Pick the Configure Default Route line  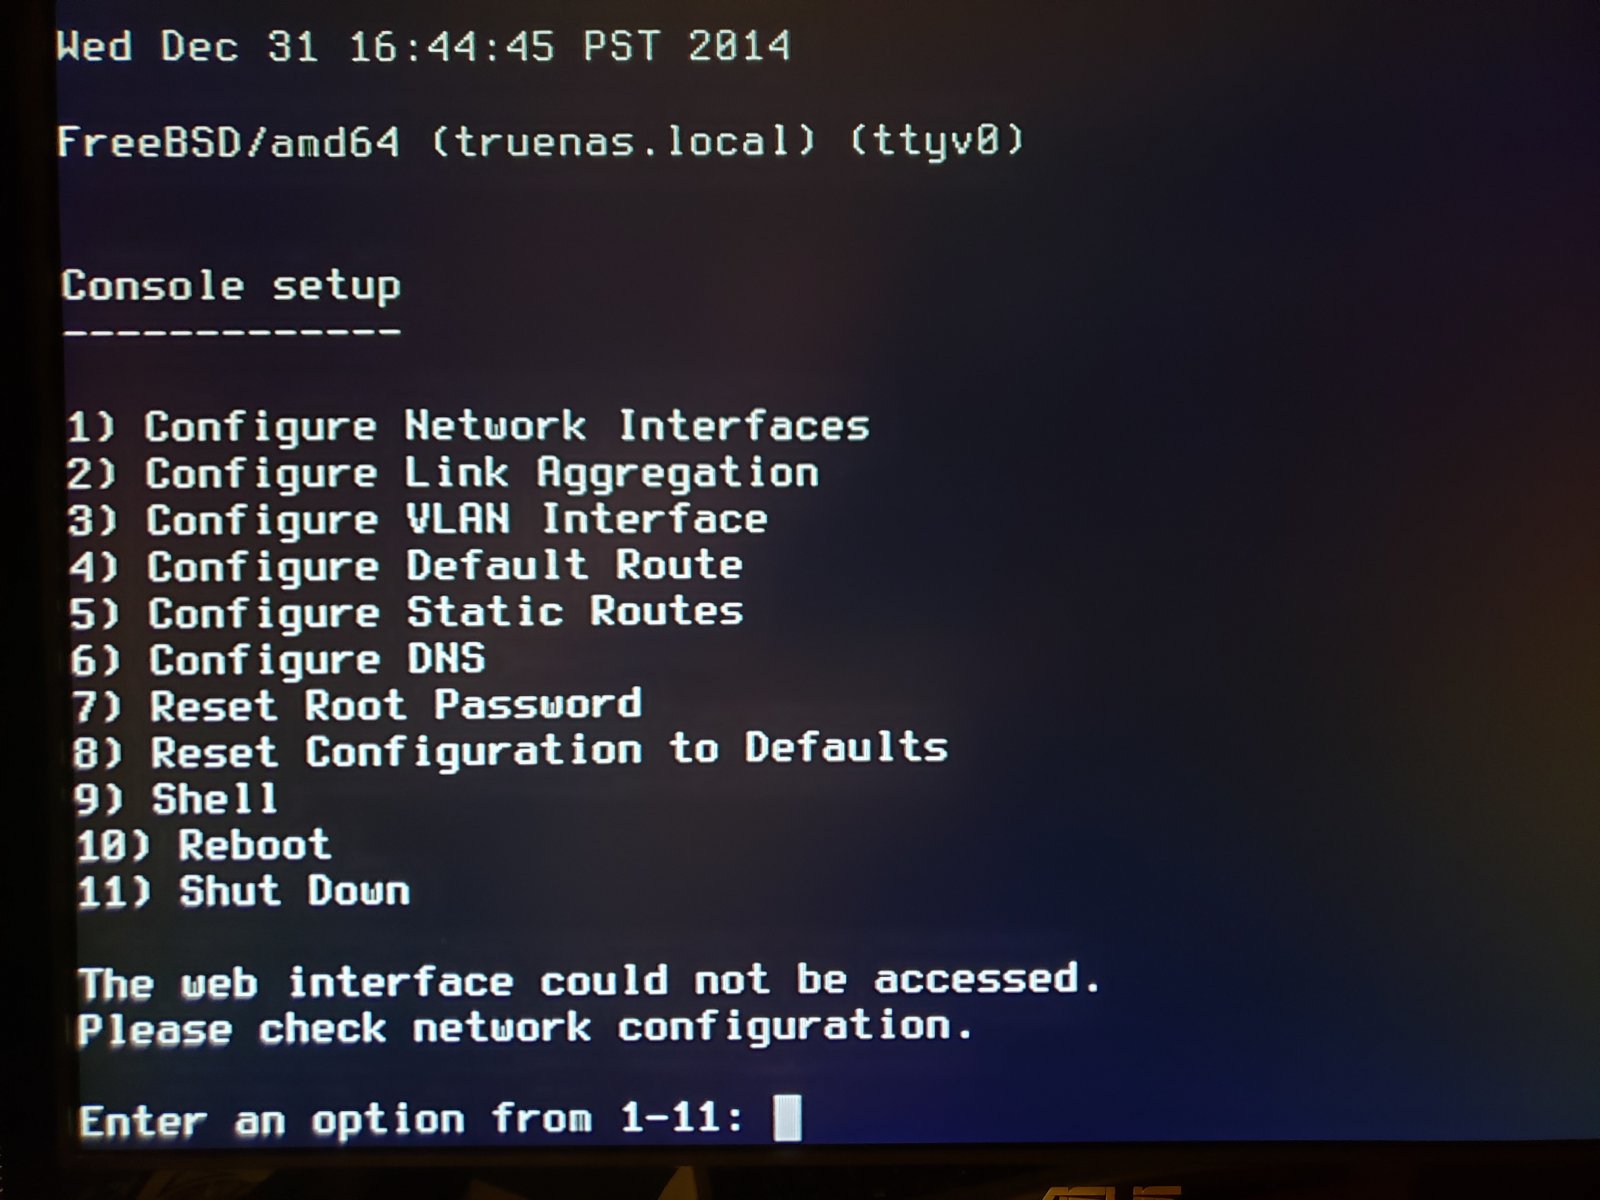407,567
